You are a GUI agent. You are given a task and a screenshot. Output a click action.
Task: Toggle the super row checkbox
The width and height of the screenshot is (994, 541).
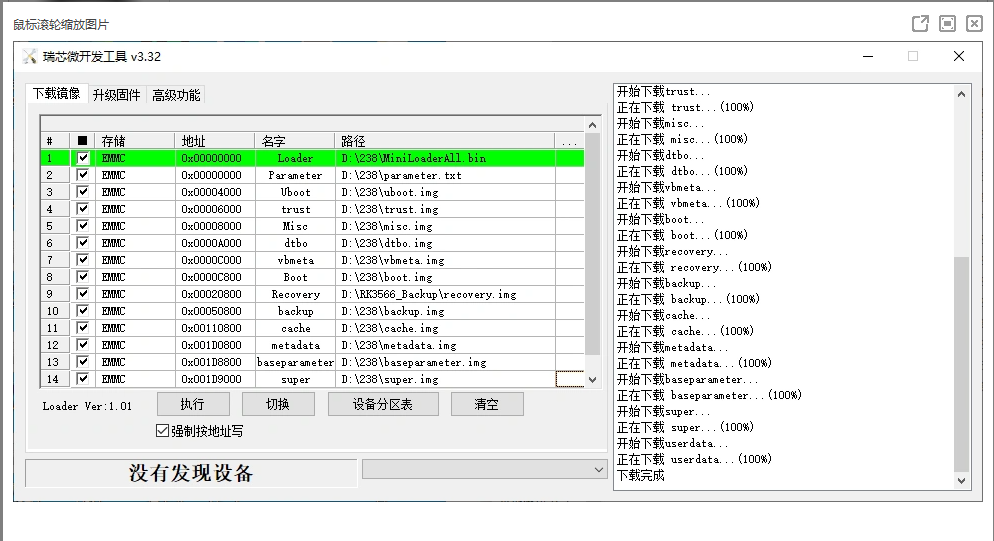click(83, 379)
